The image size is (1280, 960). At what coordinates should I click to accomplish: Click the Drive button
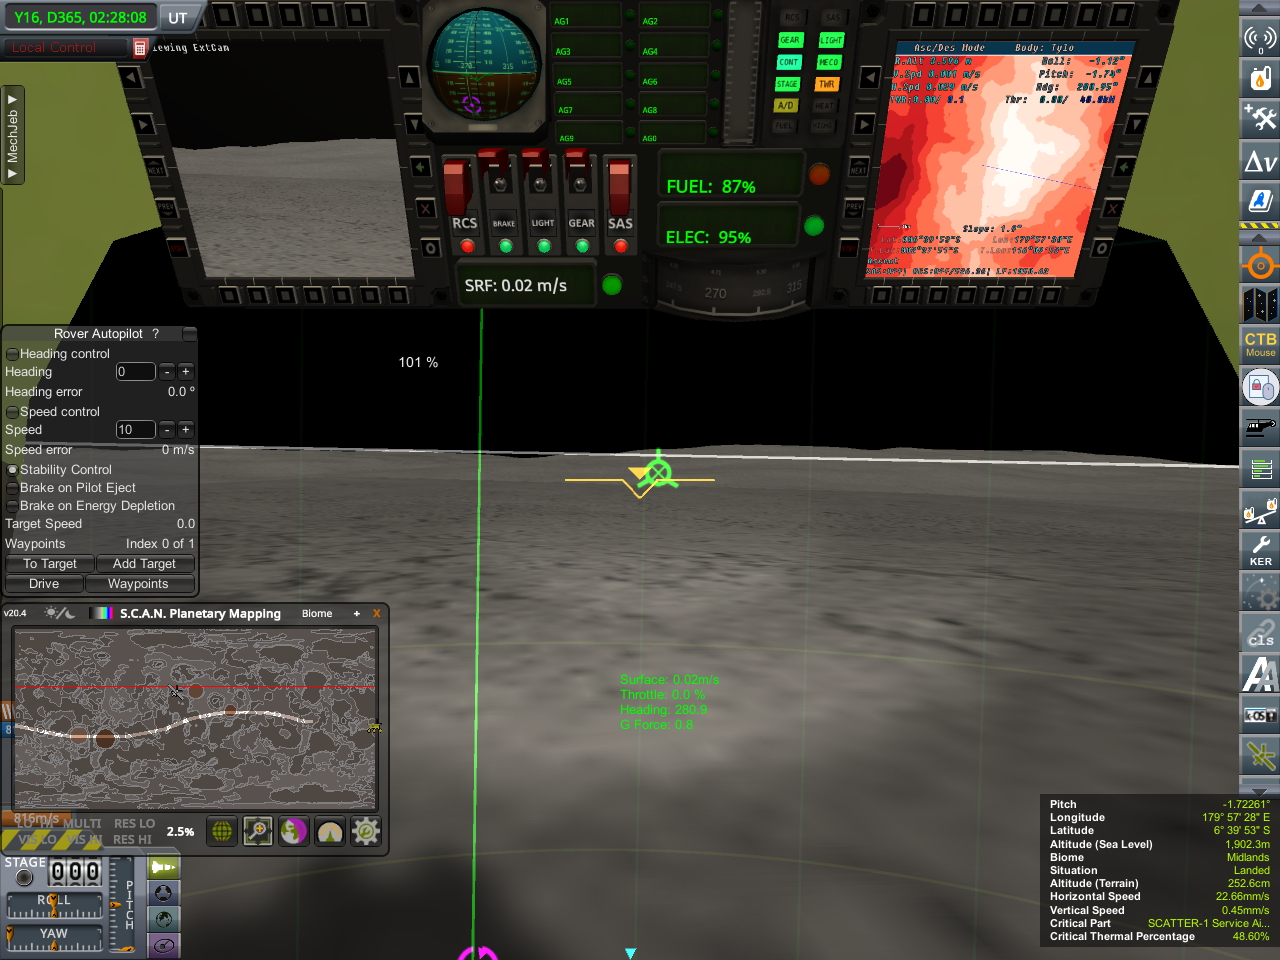[44, 584]
